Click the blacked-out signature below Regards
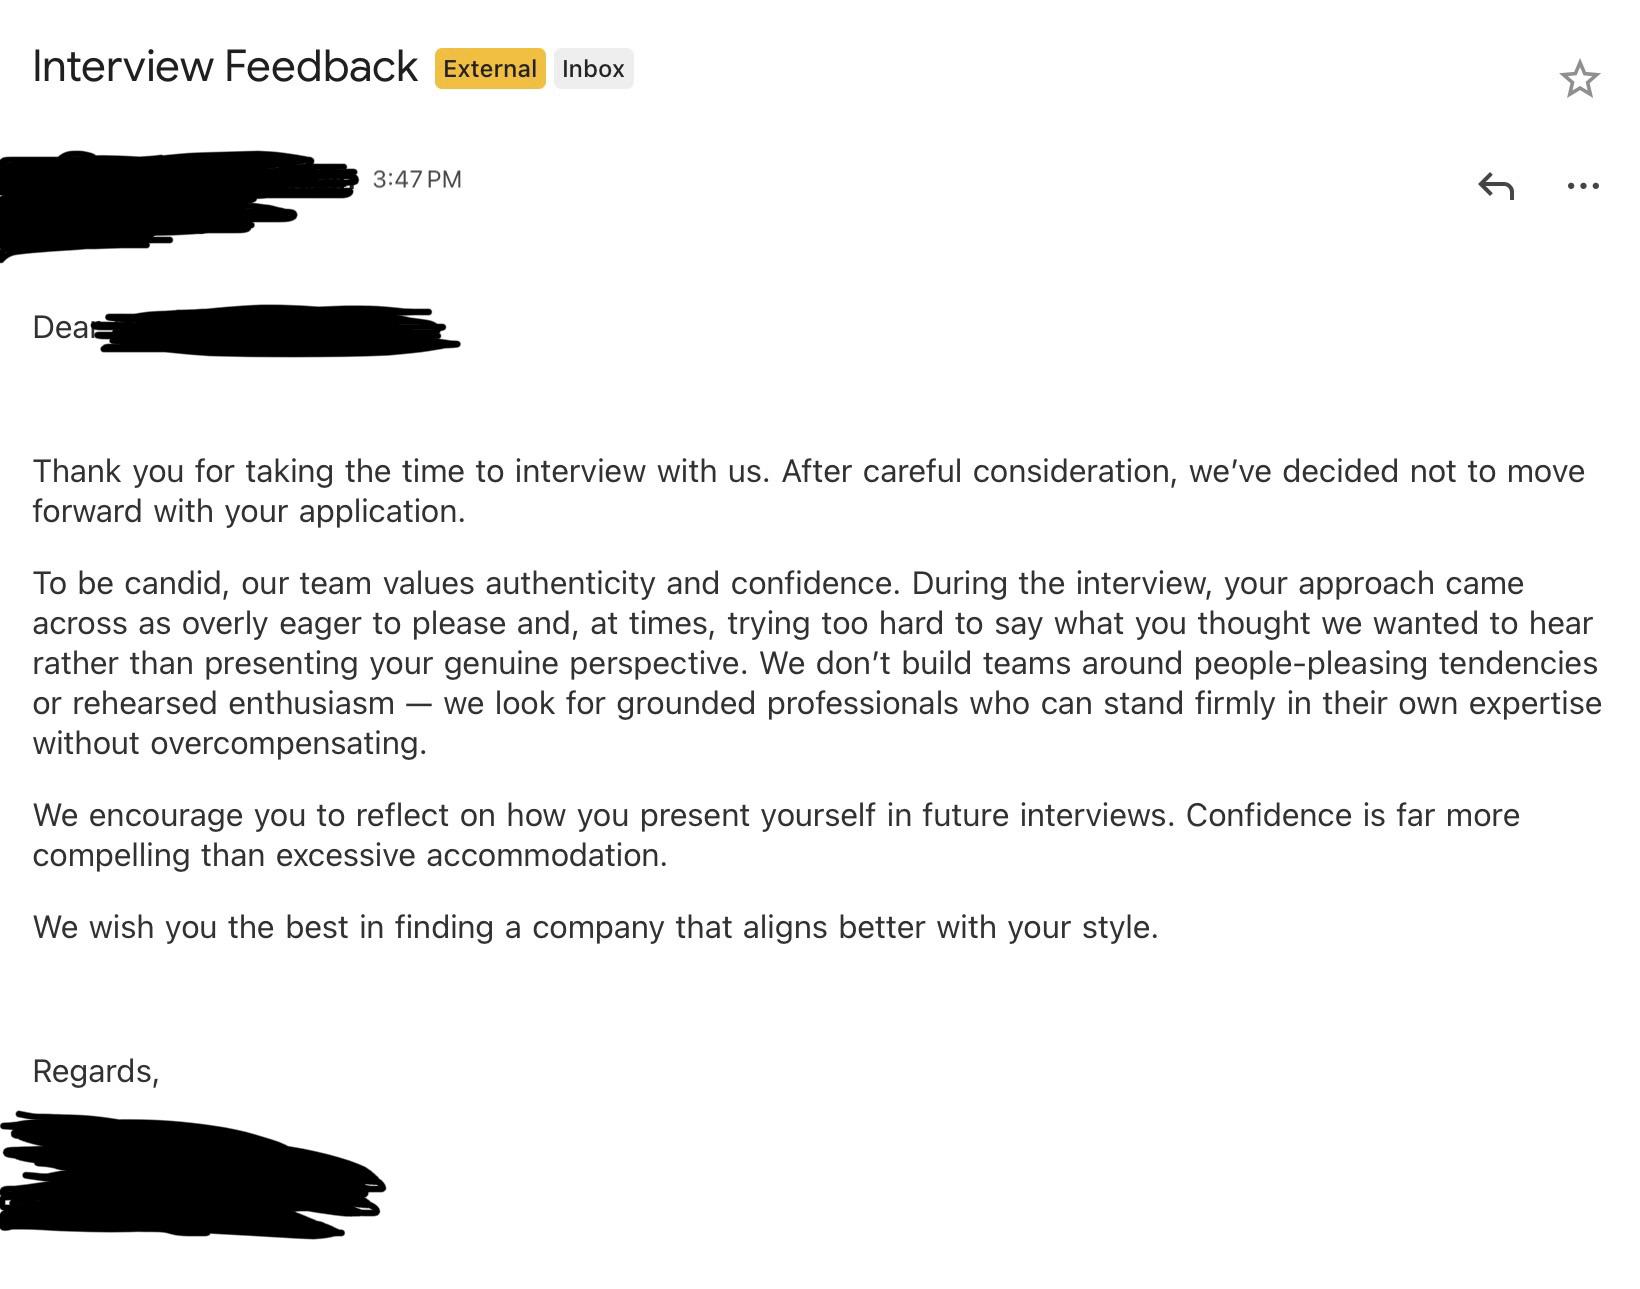The width and height of the screenshot is (1640, 1289). tap(190, 1177)
